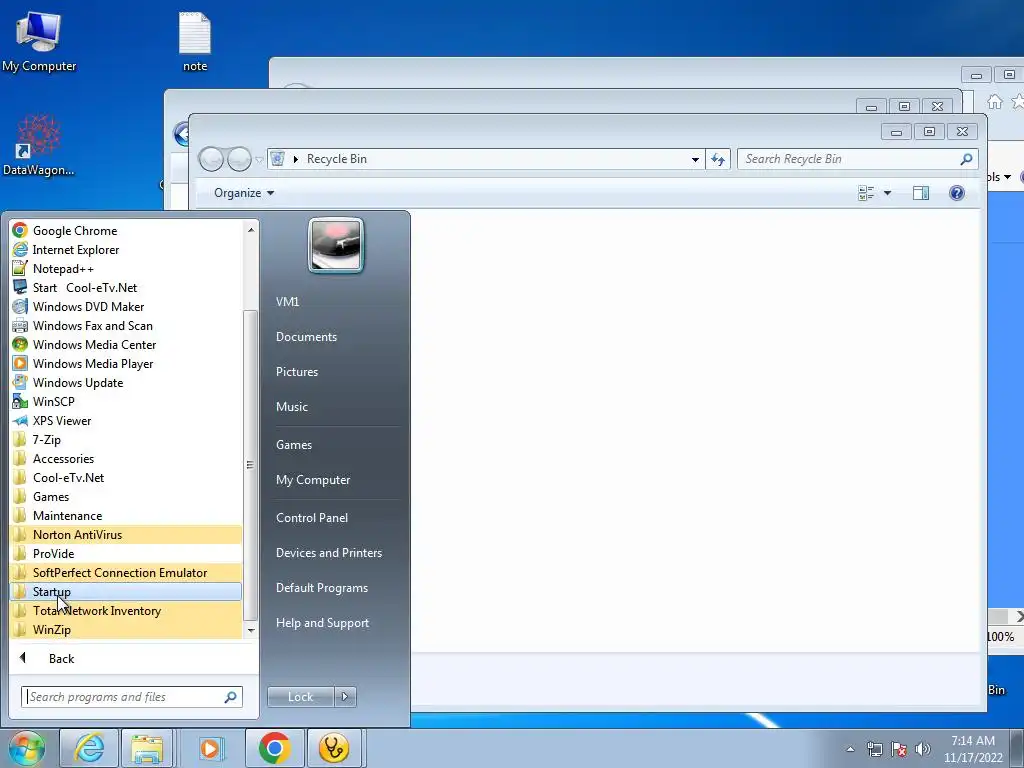Open the Organize menu in Recycle Bin
The height and width of the screenshot is (768, 1024).
[244, 193]
